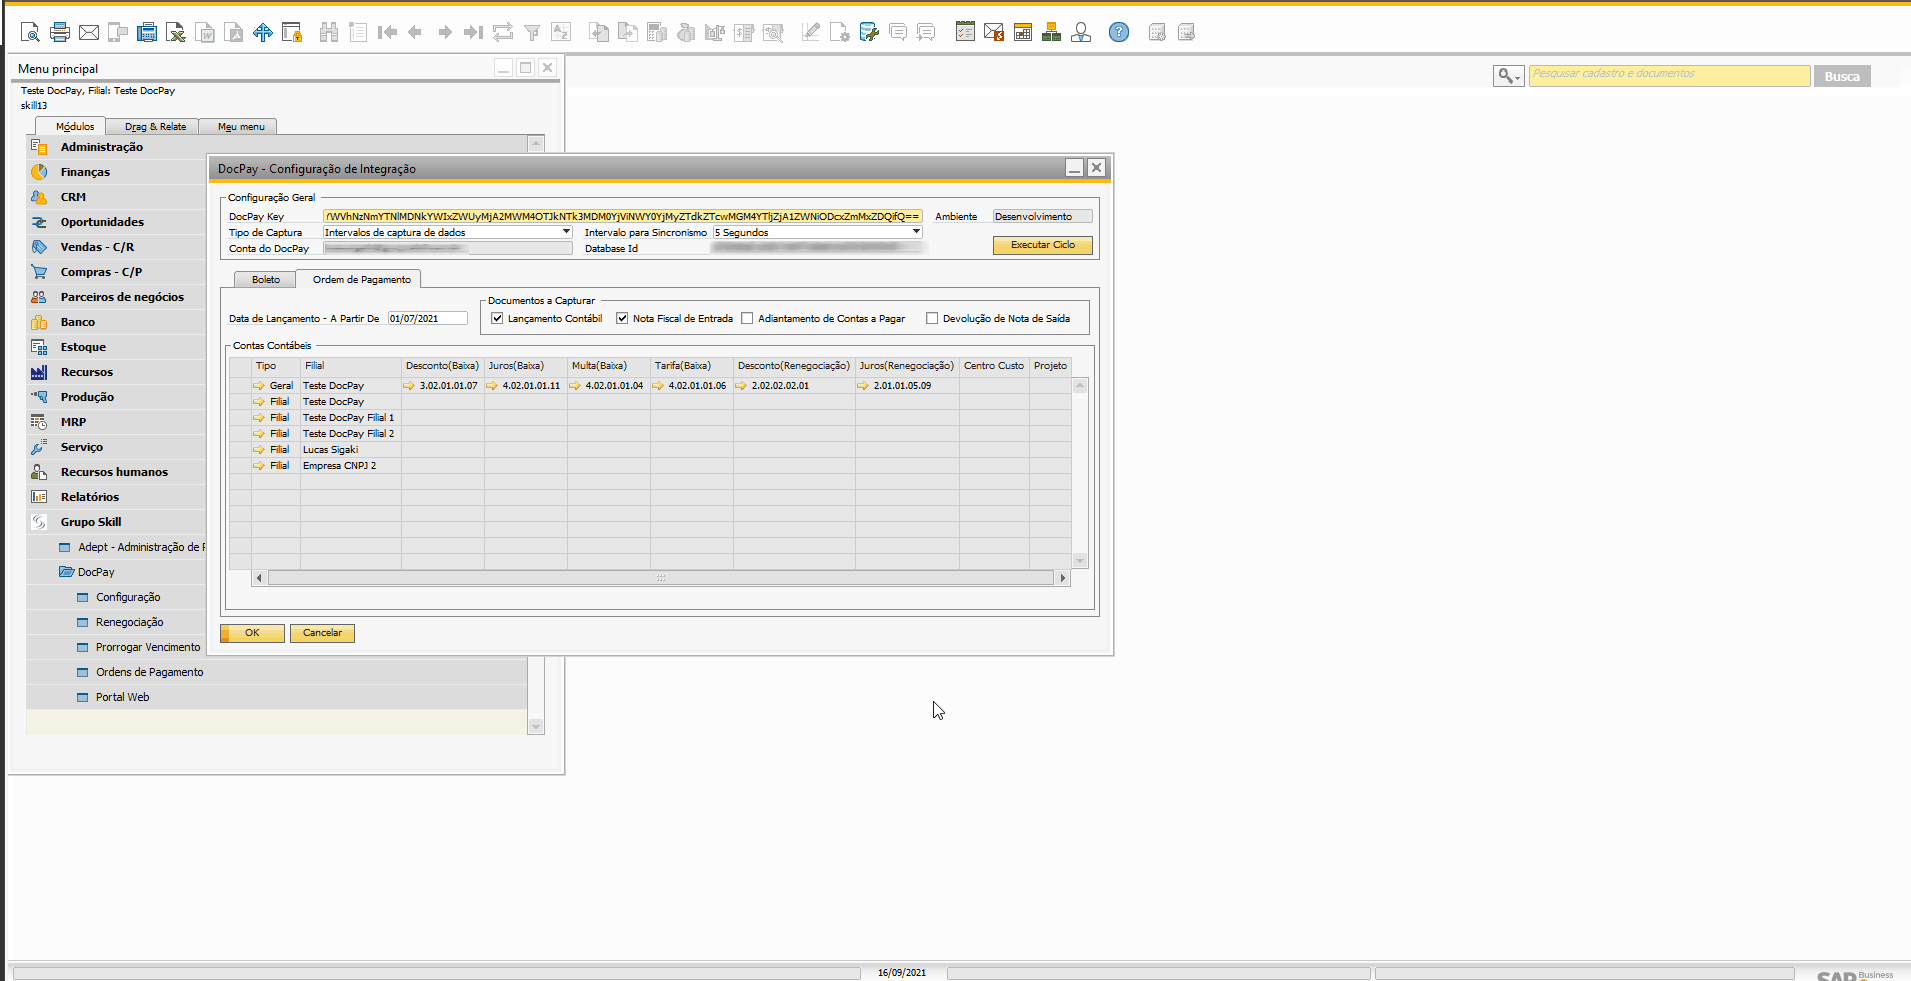Export to PDF using the toolbar icon
The height and width of the screenshot is (981, 1911).
[x=234, y=32]
